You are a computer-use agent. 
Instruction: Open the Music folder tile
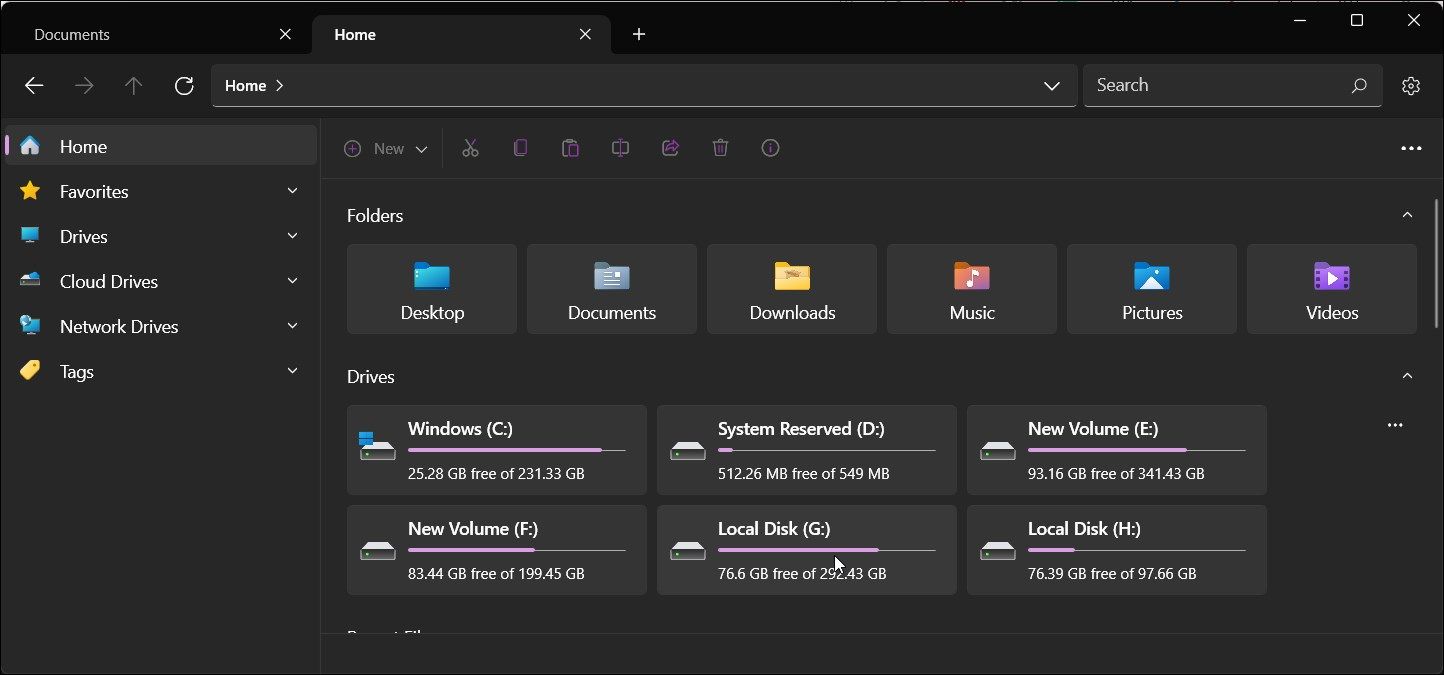[972, 289]
